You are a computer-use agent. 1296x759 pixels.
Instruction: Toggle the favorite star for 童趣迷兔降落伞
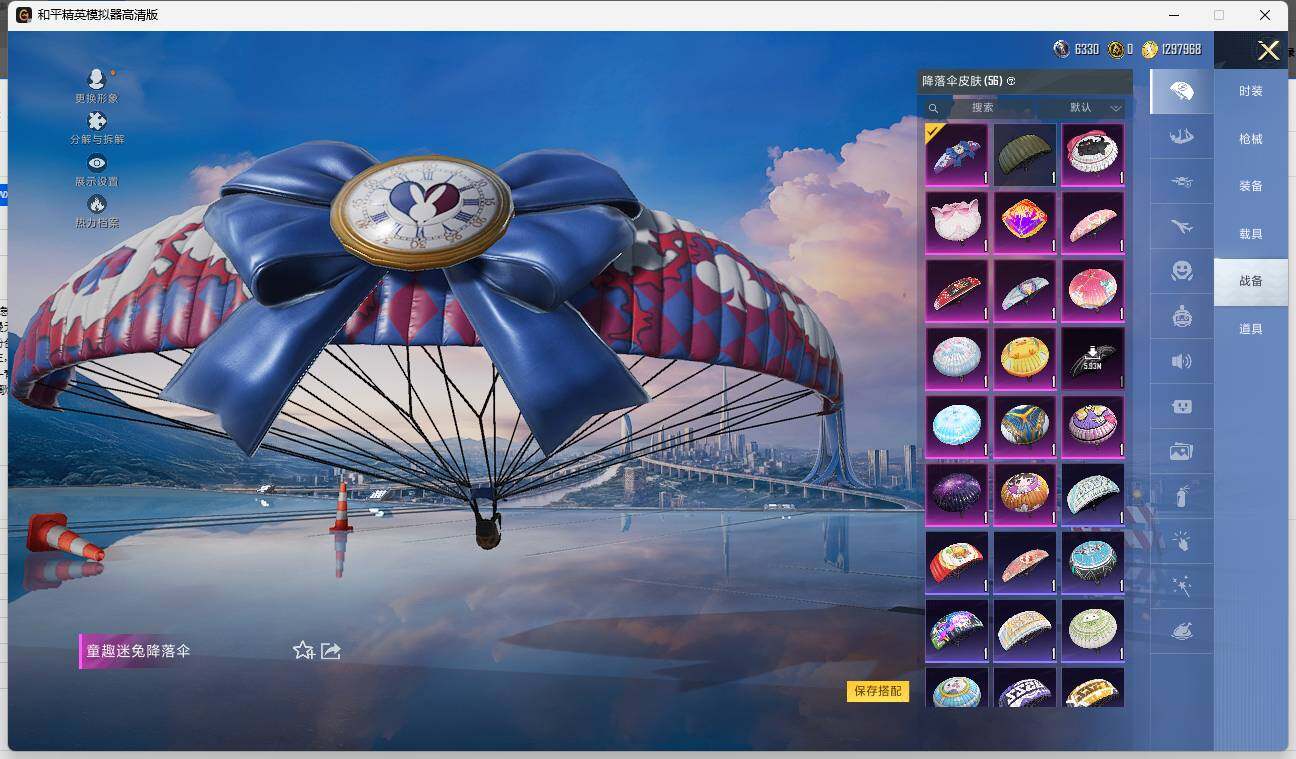(x=303, y=651)
